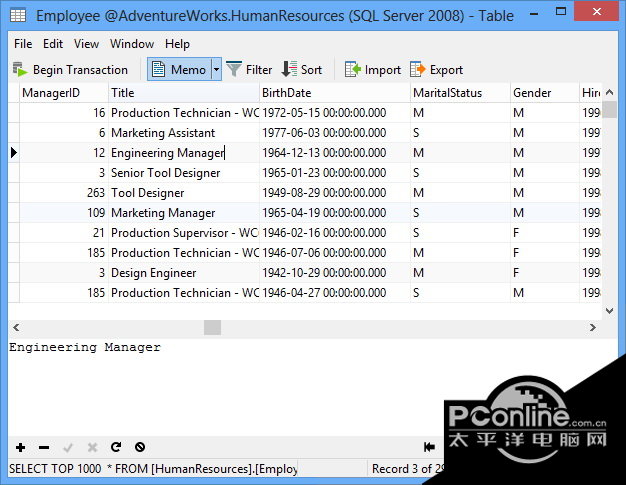Open the Edit menu
Viewport: 626px width, 485px height.
click(53, 44)
